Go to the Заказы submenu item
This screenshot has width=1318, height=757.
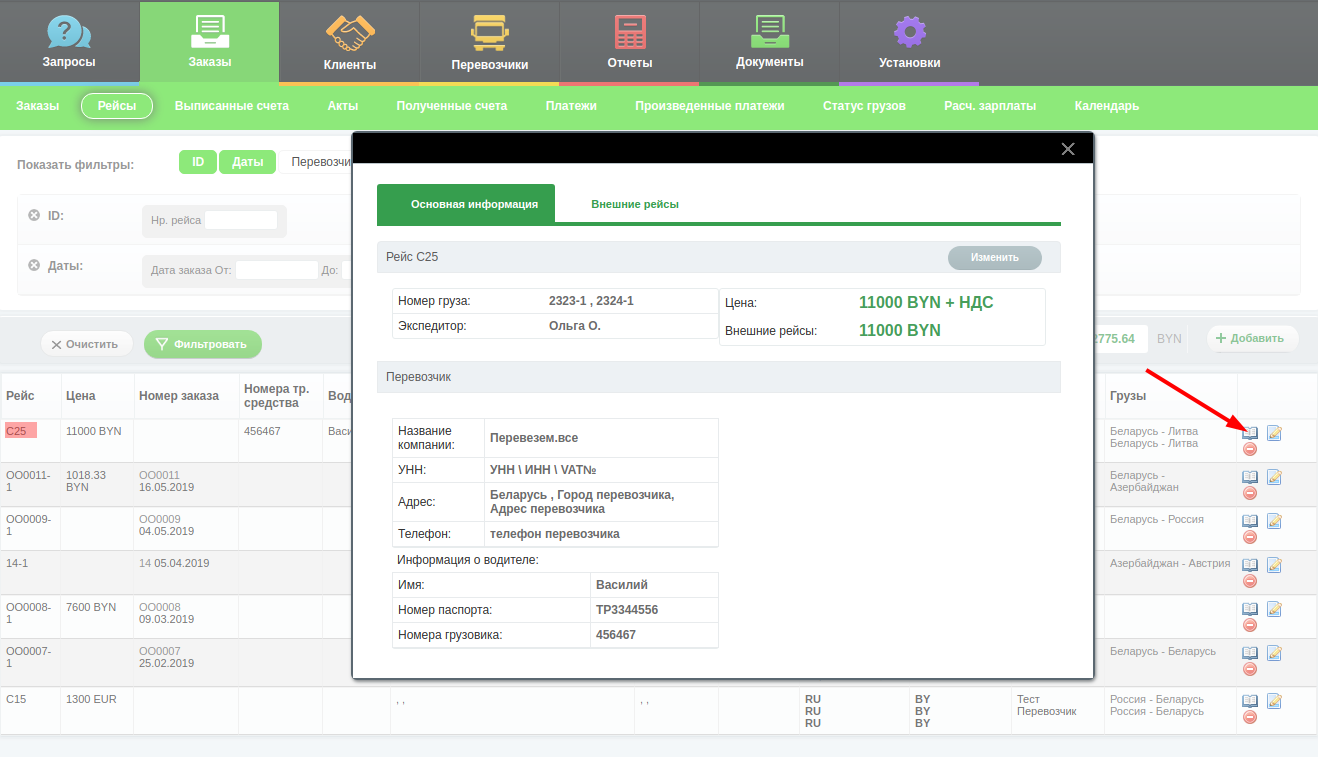(37, 106)
